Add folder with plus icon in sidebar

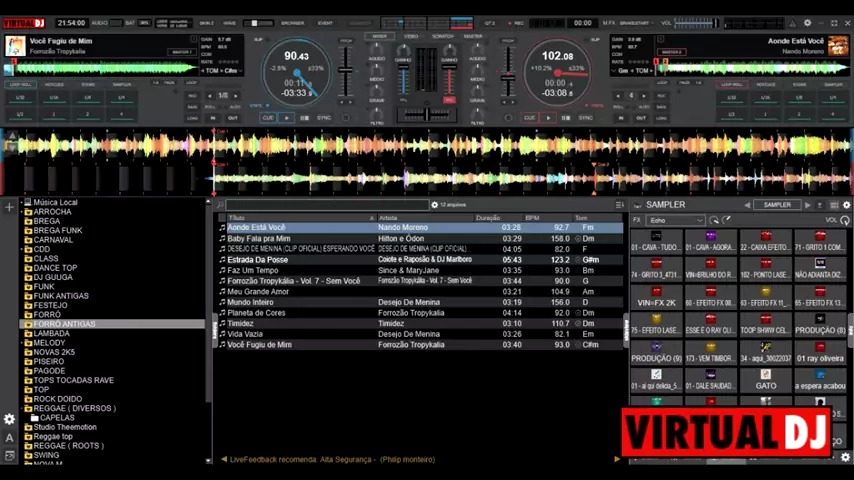pos(9,207)
